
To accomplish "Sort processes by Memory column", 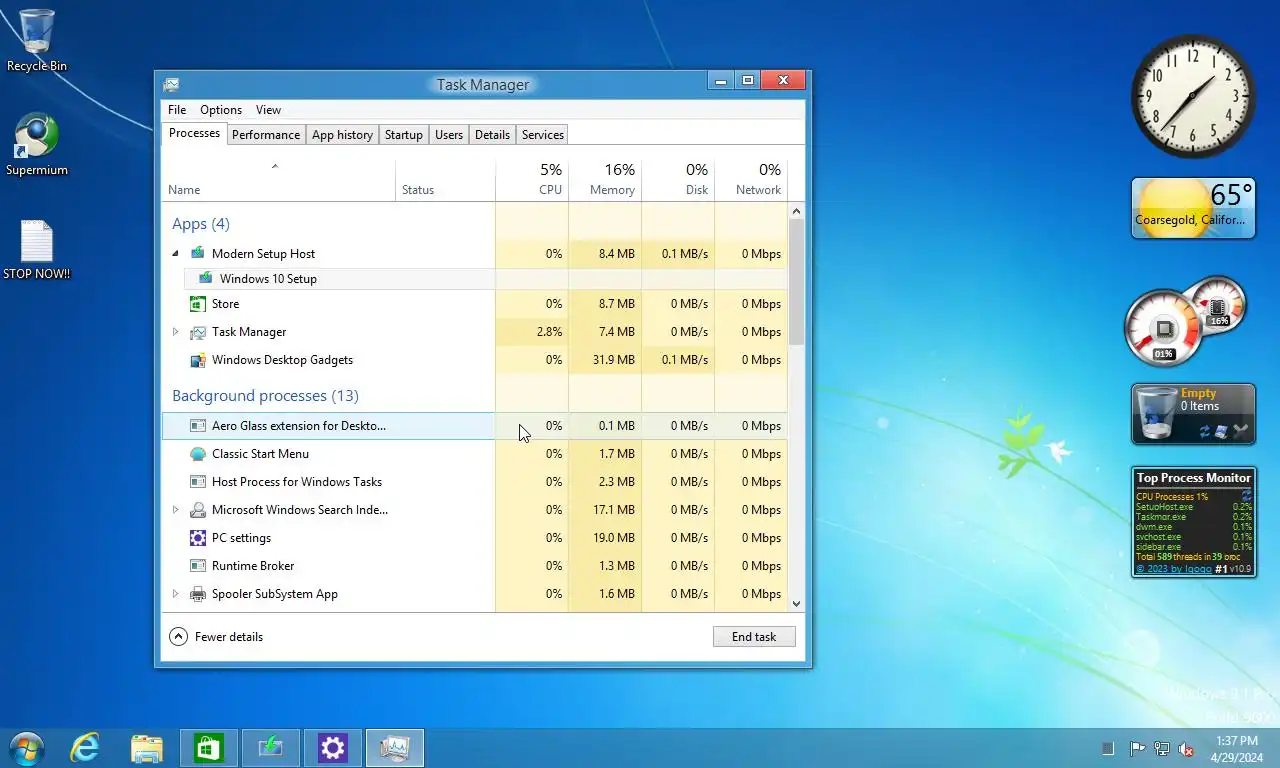I will pyautogui.click(x=605, y=180).
